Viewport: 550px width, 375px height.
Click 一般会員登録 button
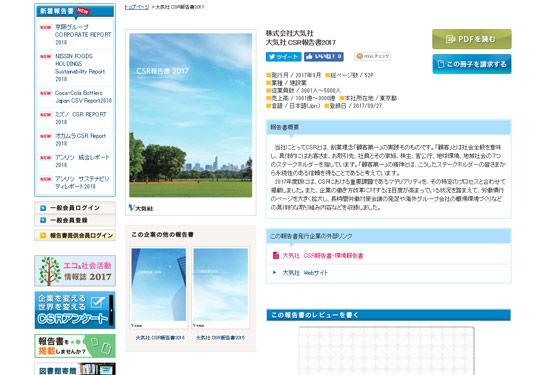(x=75, y=220)
